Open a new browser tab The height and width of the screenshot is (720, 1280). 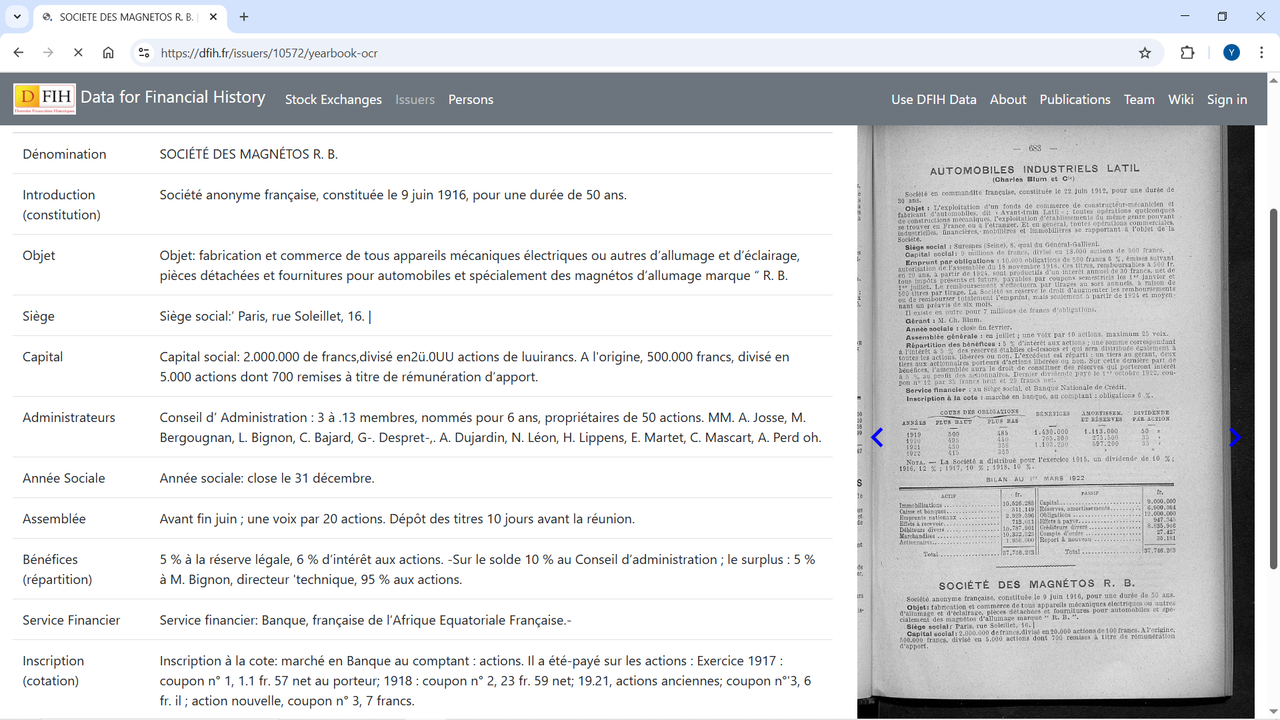[243, 17]
